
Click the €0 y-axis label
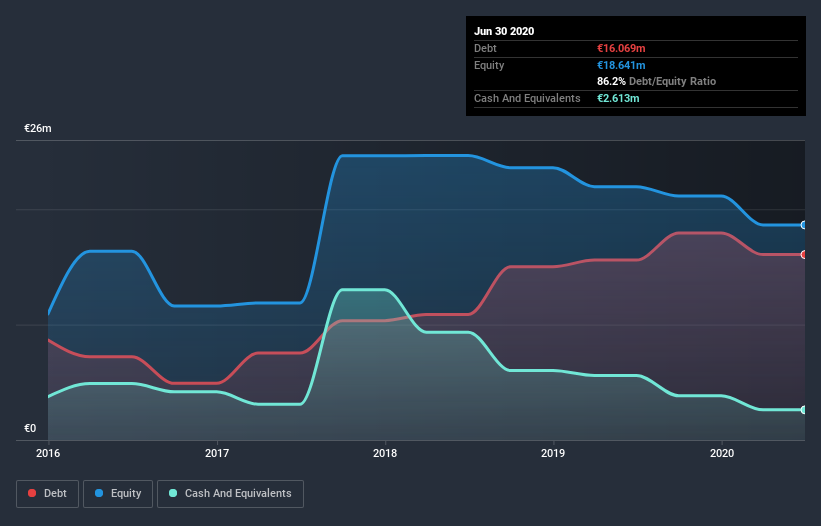30,428
